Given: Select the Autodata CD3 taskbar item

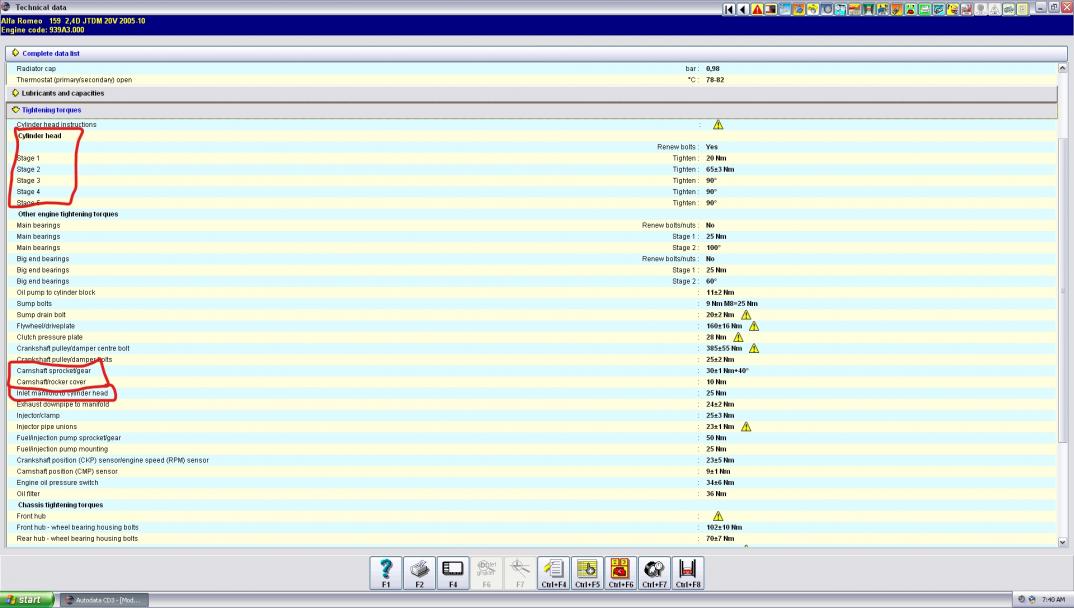Looking at the screenshot, I should tap(106, 600).
